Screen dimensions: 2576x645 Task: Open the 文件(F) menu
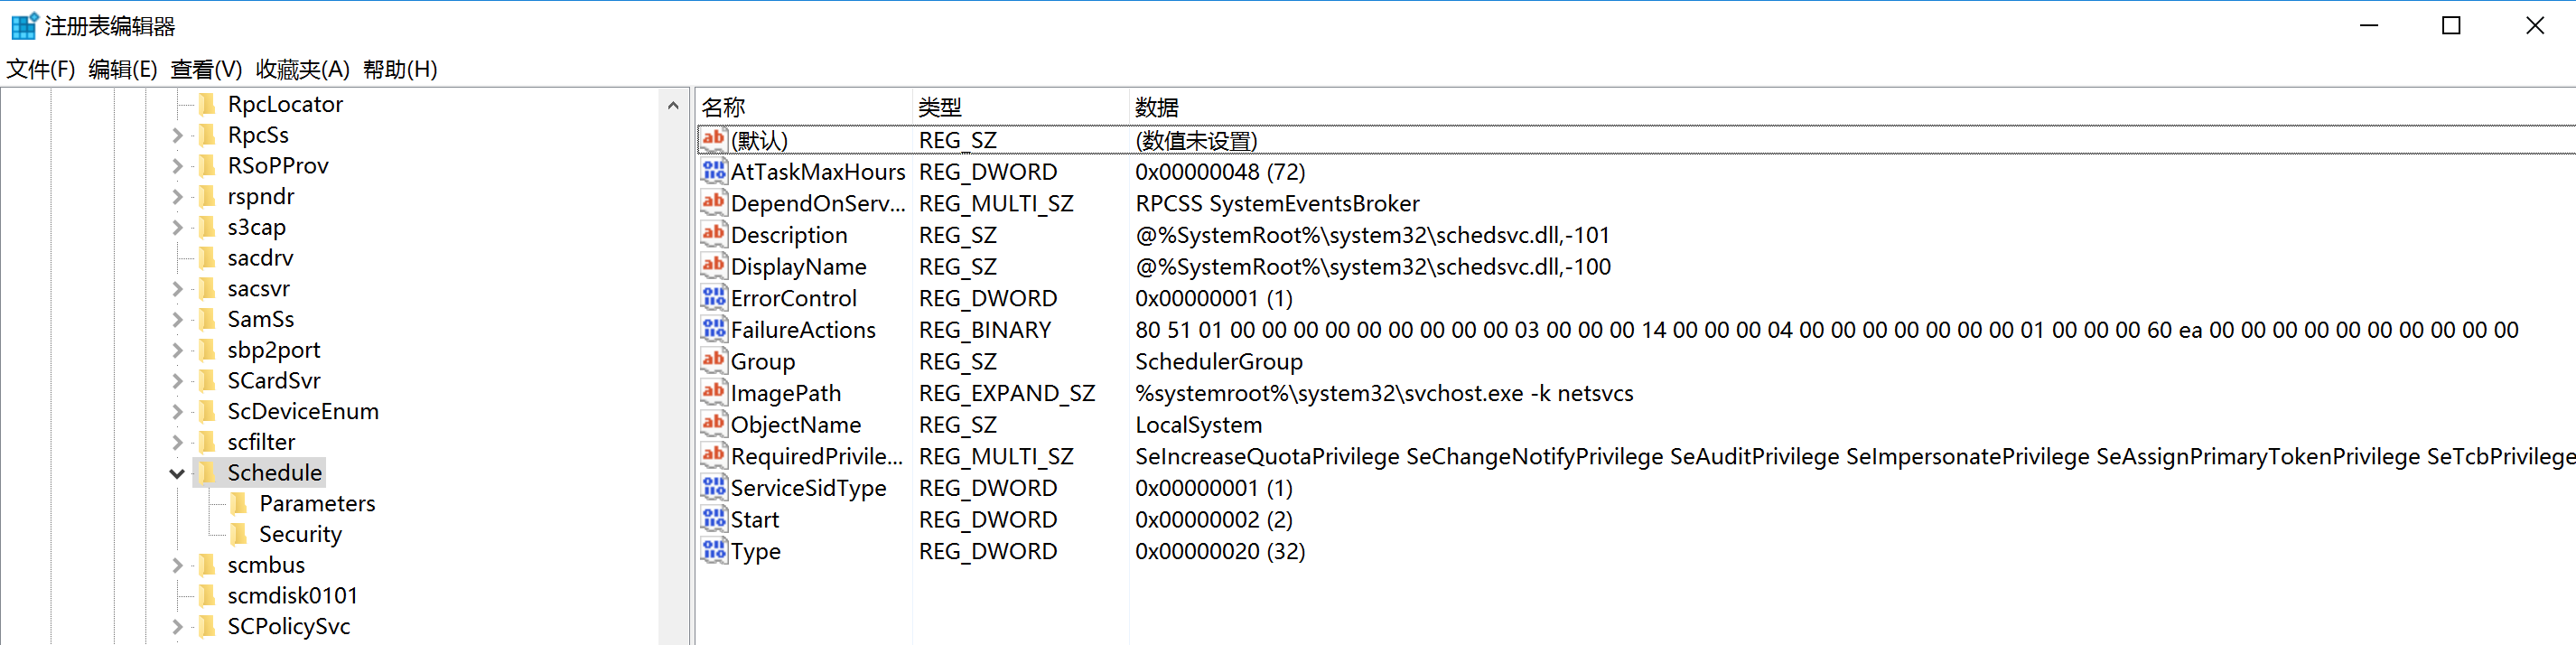pyautogui.click(x=41, y=69)
